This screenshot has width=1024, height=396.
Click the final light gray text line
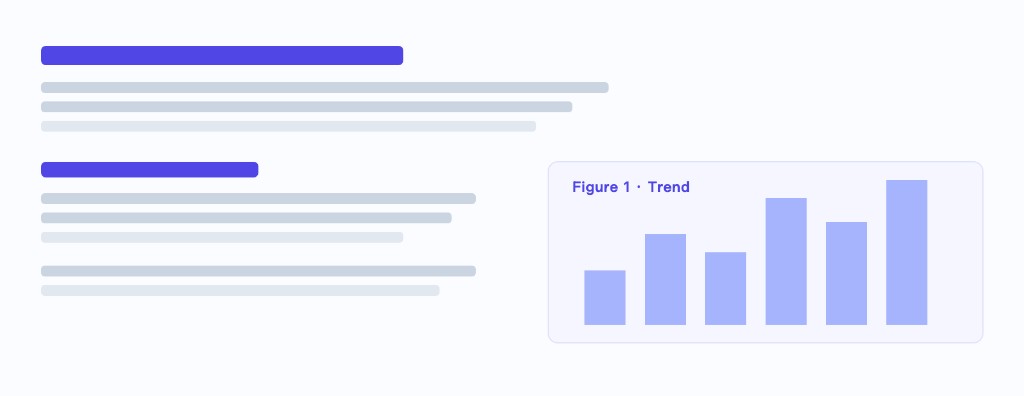point(240,290)
